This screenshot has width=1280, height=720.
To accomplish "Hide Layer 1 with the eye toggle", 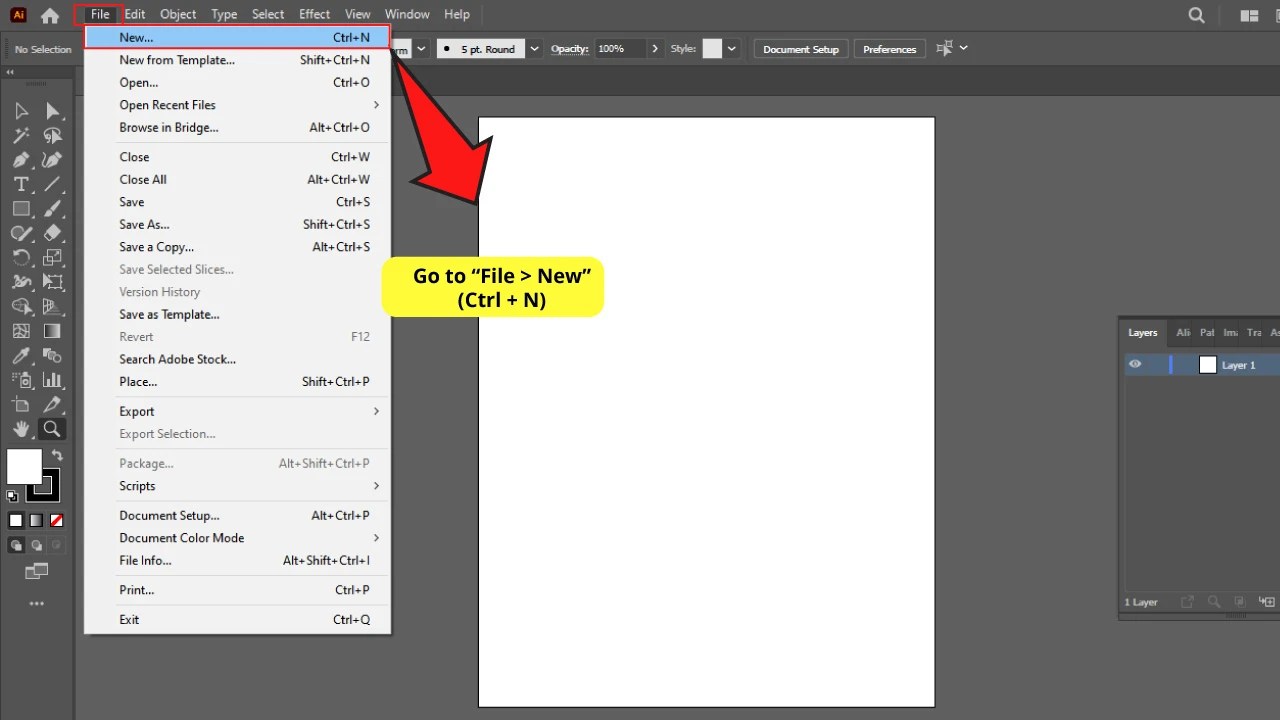I will 1135,364.
